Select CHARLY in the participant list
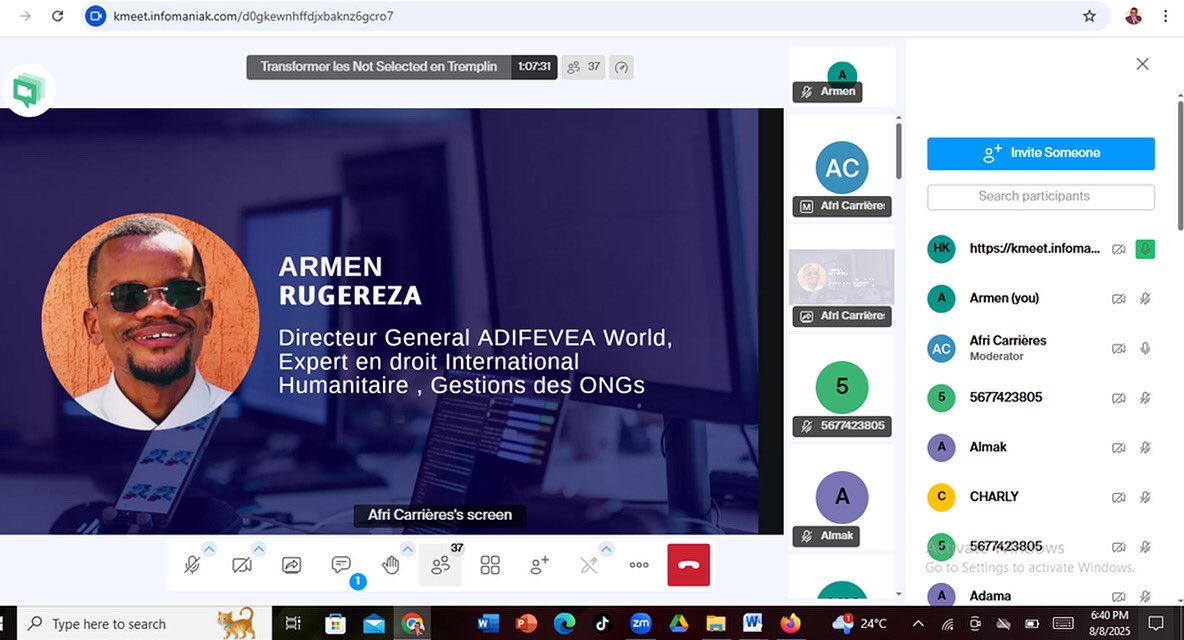 (1041, 497)
